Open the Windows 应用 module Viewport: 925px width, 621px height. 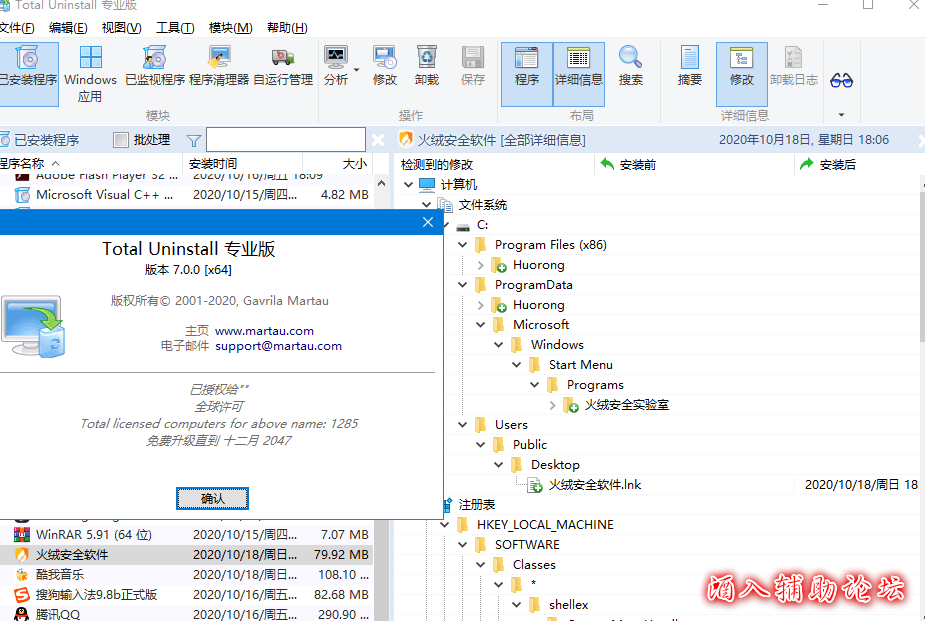click(x=90, y=74)
